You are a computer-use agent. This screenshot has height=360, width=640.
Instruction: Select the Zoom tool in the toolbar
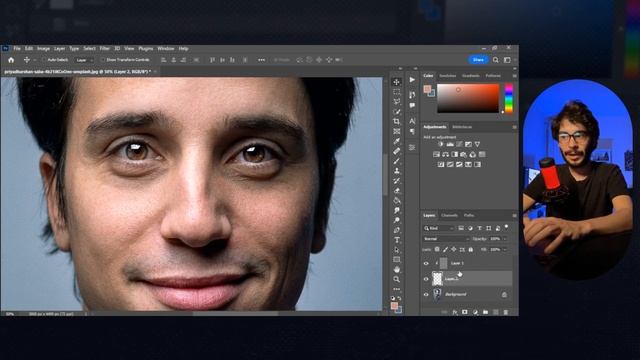click(396, 279)
